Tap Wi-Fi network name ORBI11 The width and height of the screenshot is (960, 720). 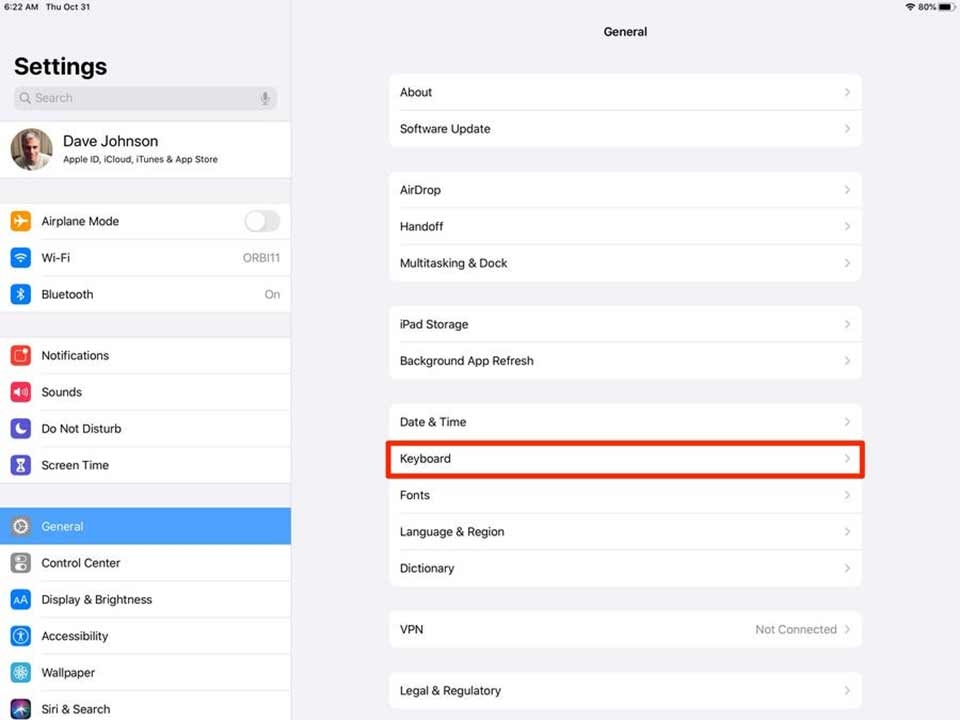pos(261,258)
